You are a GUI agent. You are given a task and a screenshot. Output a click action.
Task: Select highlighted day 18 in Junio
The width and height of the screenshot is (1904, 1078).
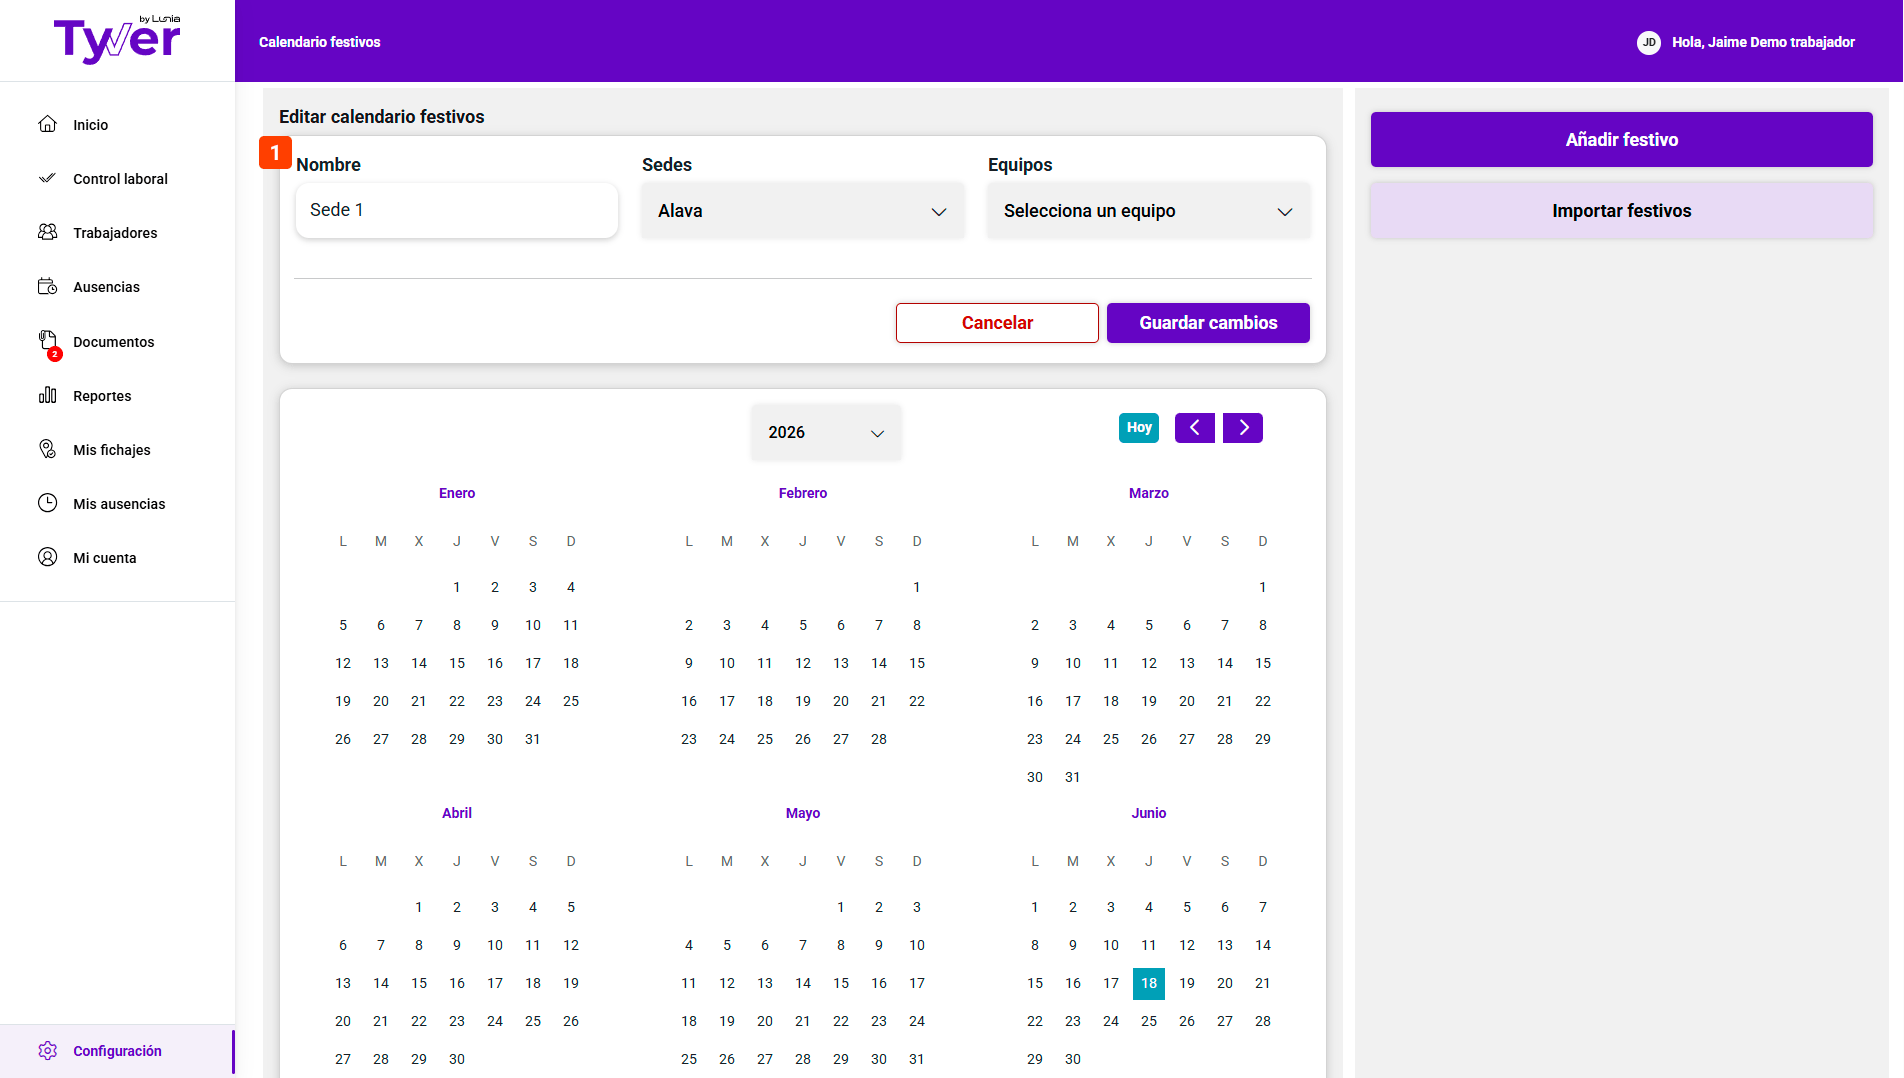point(1149,983)
